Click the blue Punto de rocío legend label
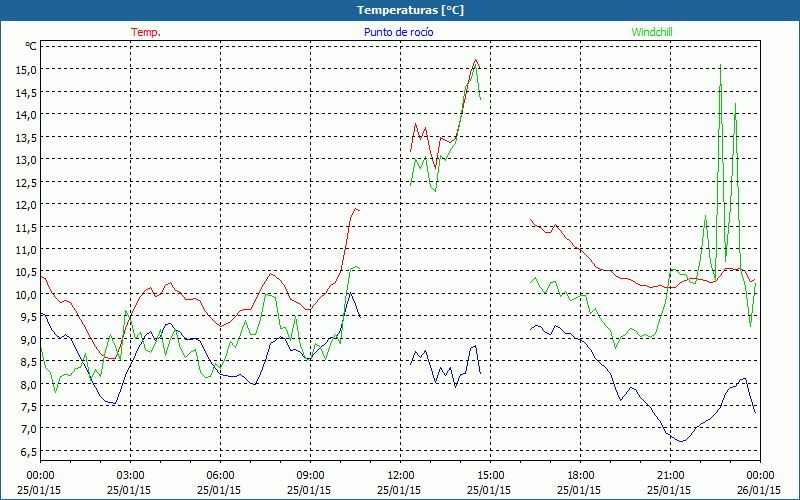This screenshot has width=800, height=500. tap(398, 32)
